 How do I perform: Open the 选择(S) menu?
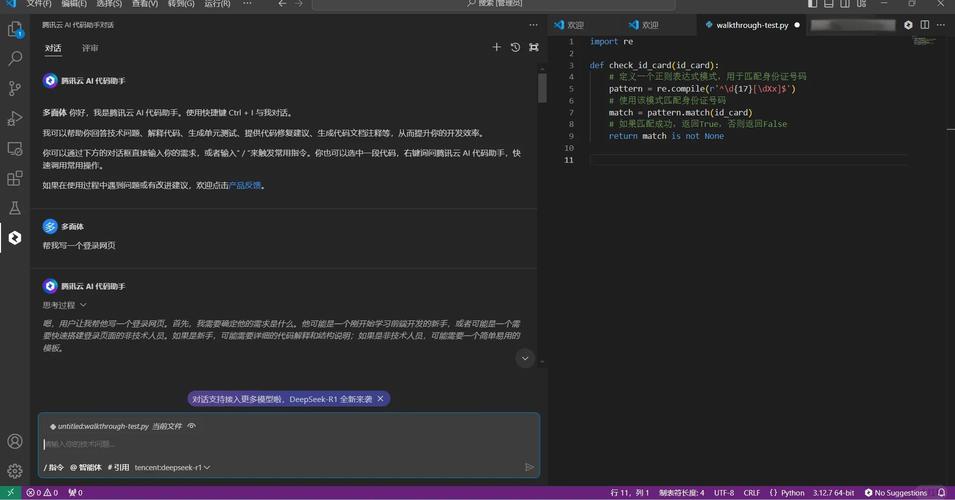click(109, 4)
